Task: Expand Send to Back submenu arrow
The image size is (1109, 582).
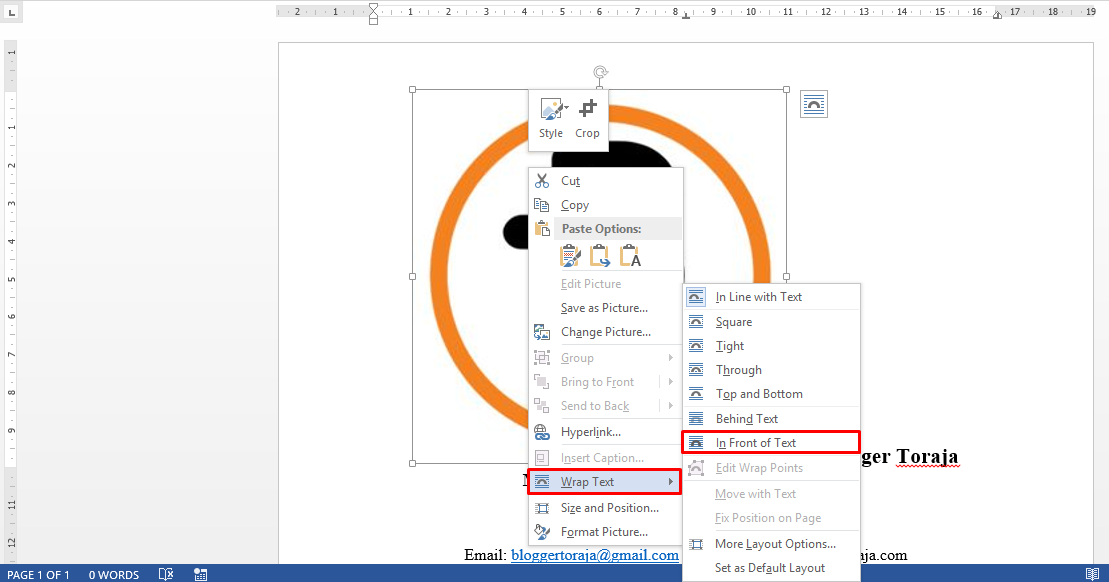Action: coord(670,406)
